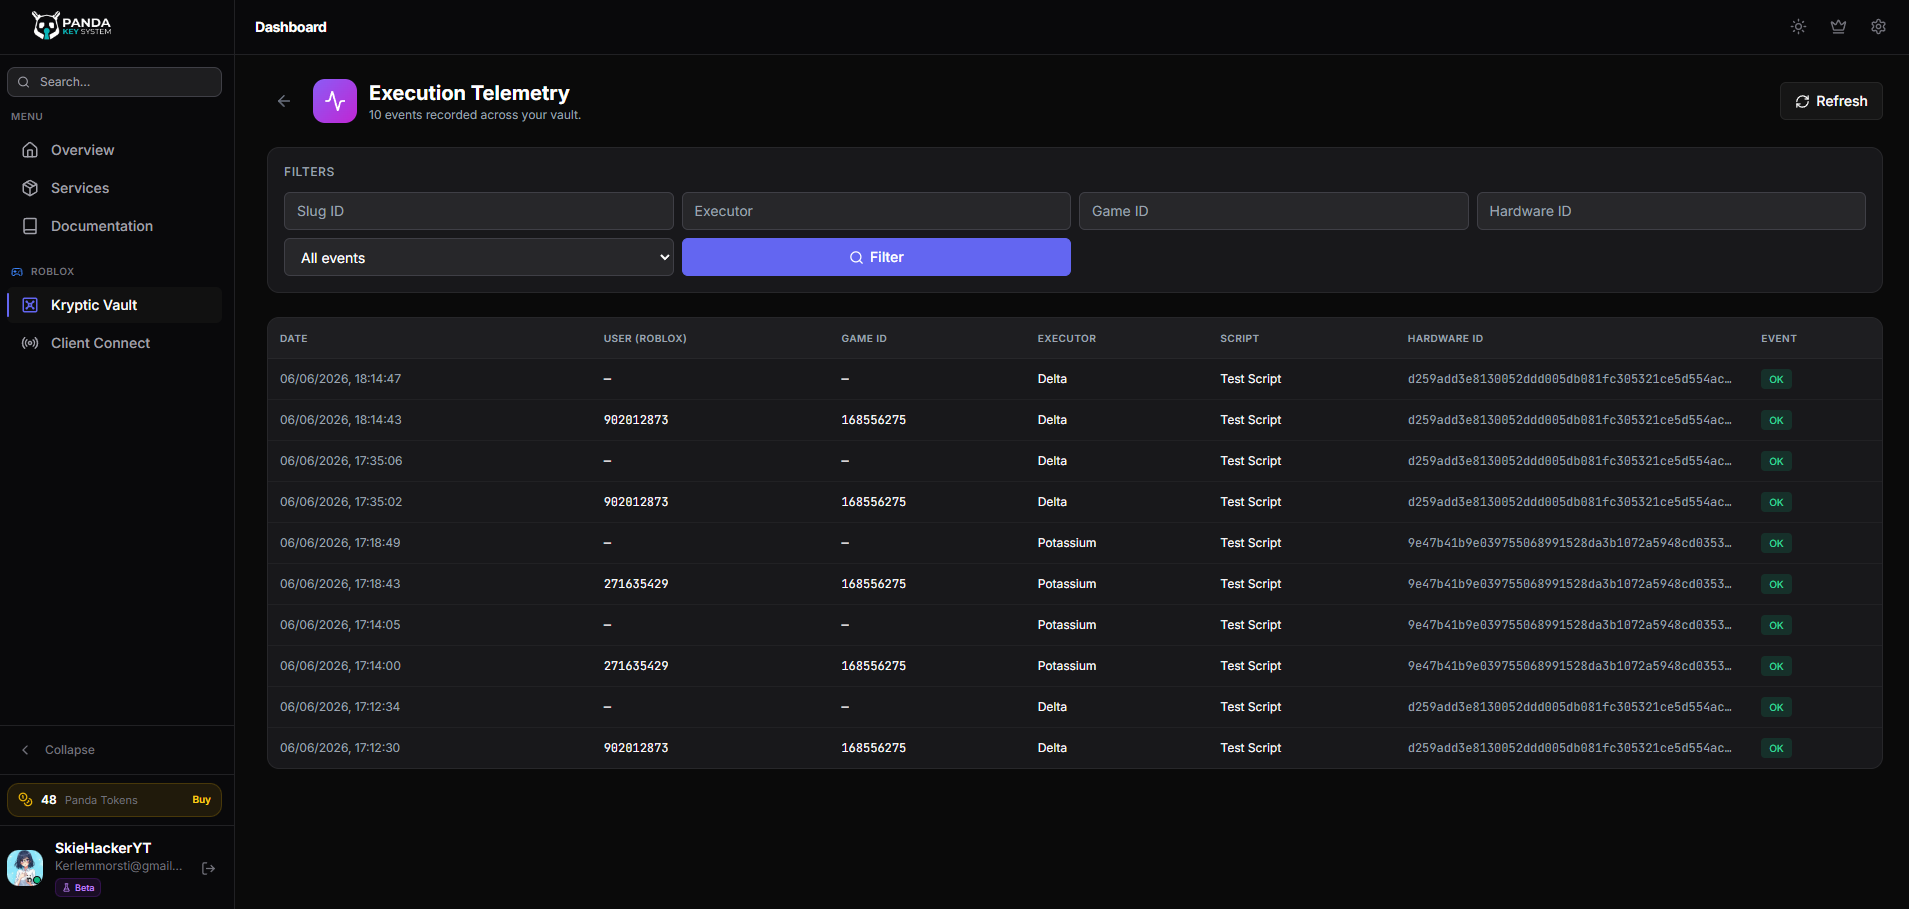The width and height of the screenshot is (1909, 909).
Task: Click the Documentation book icon
Action: [x=30, y=226]
